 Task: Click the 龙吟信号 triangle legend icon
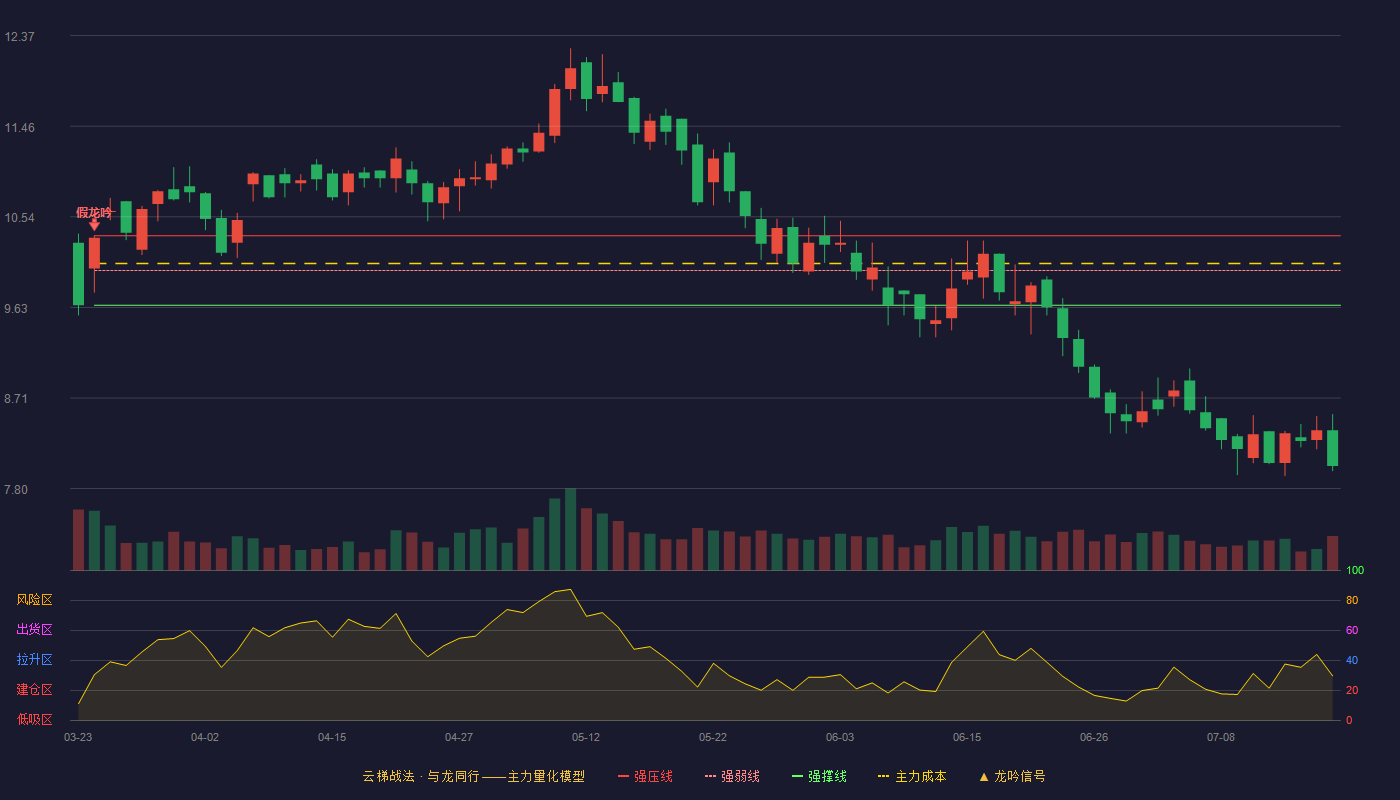pyautogui.click(x=983, y=777)
